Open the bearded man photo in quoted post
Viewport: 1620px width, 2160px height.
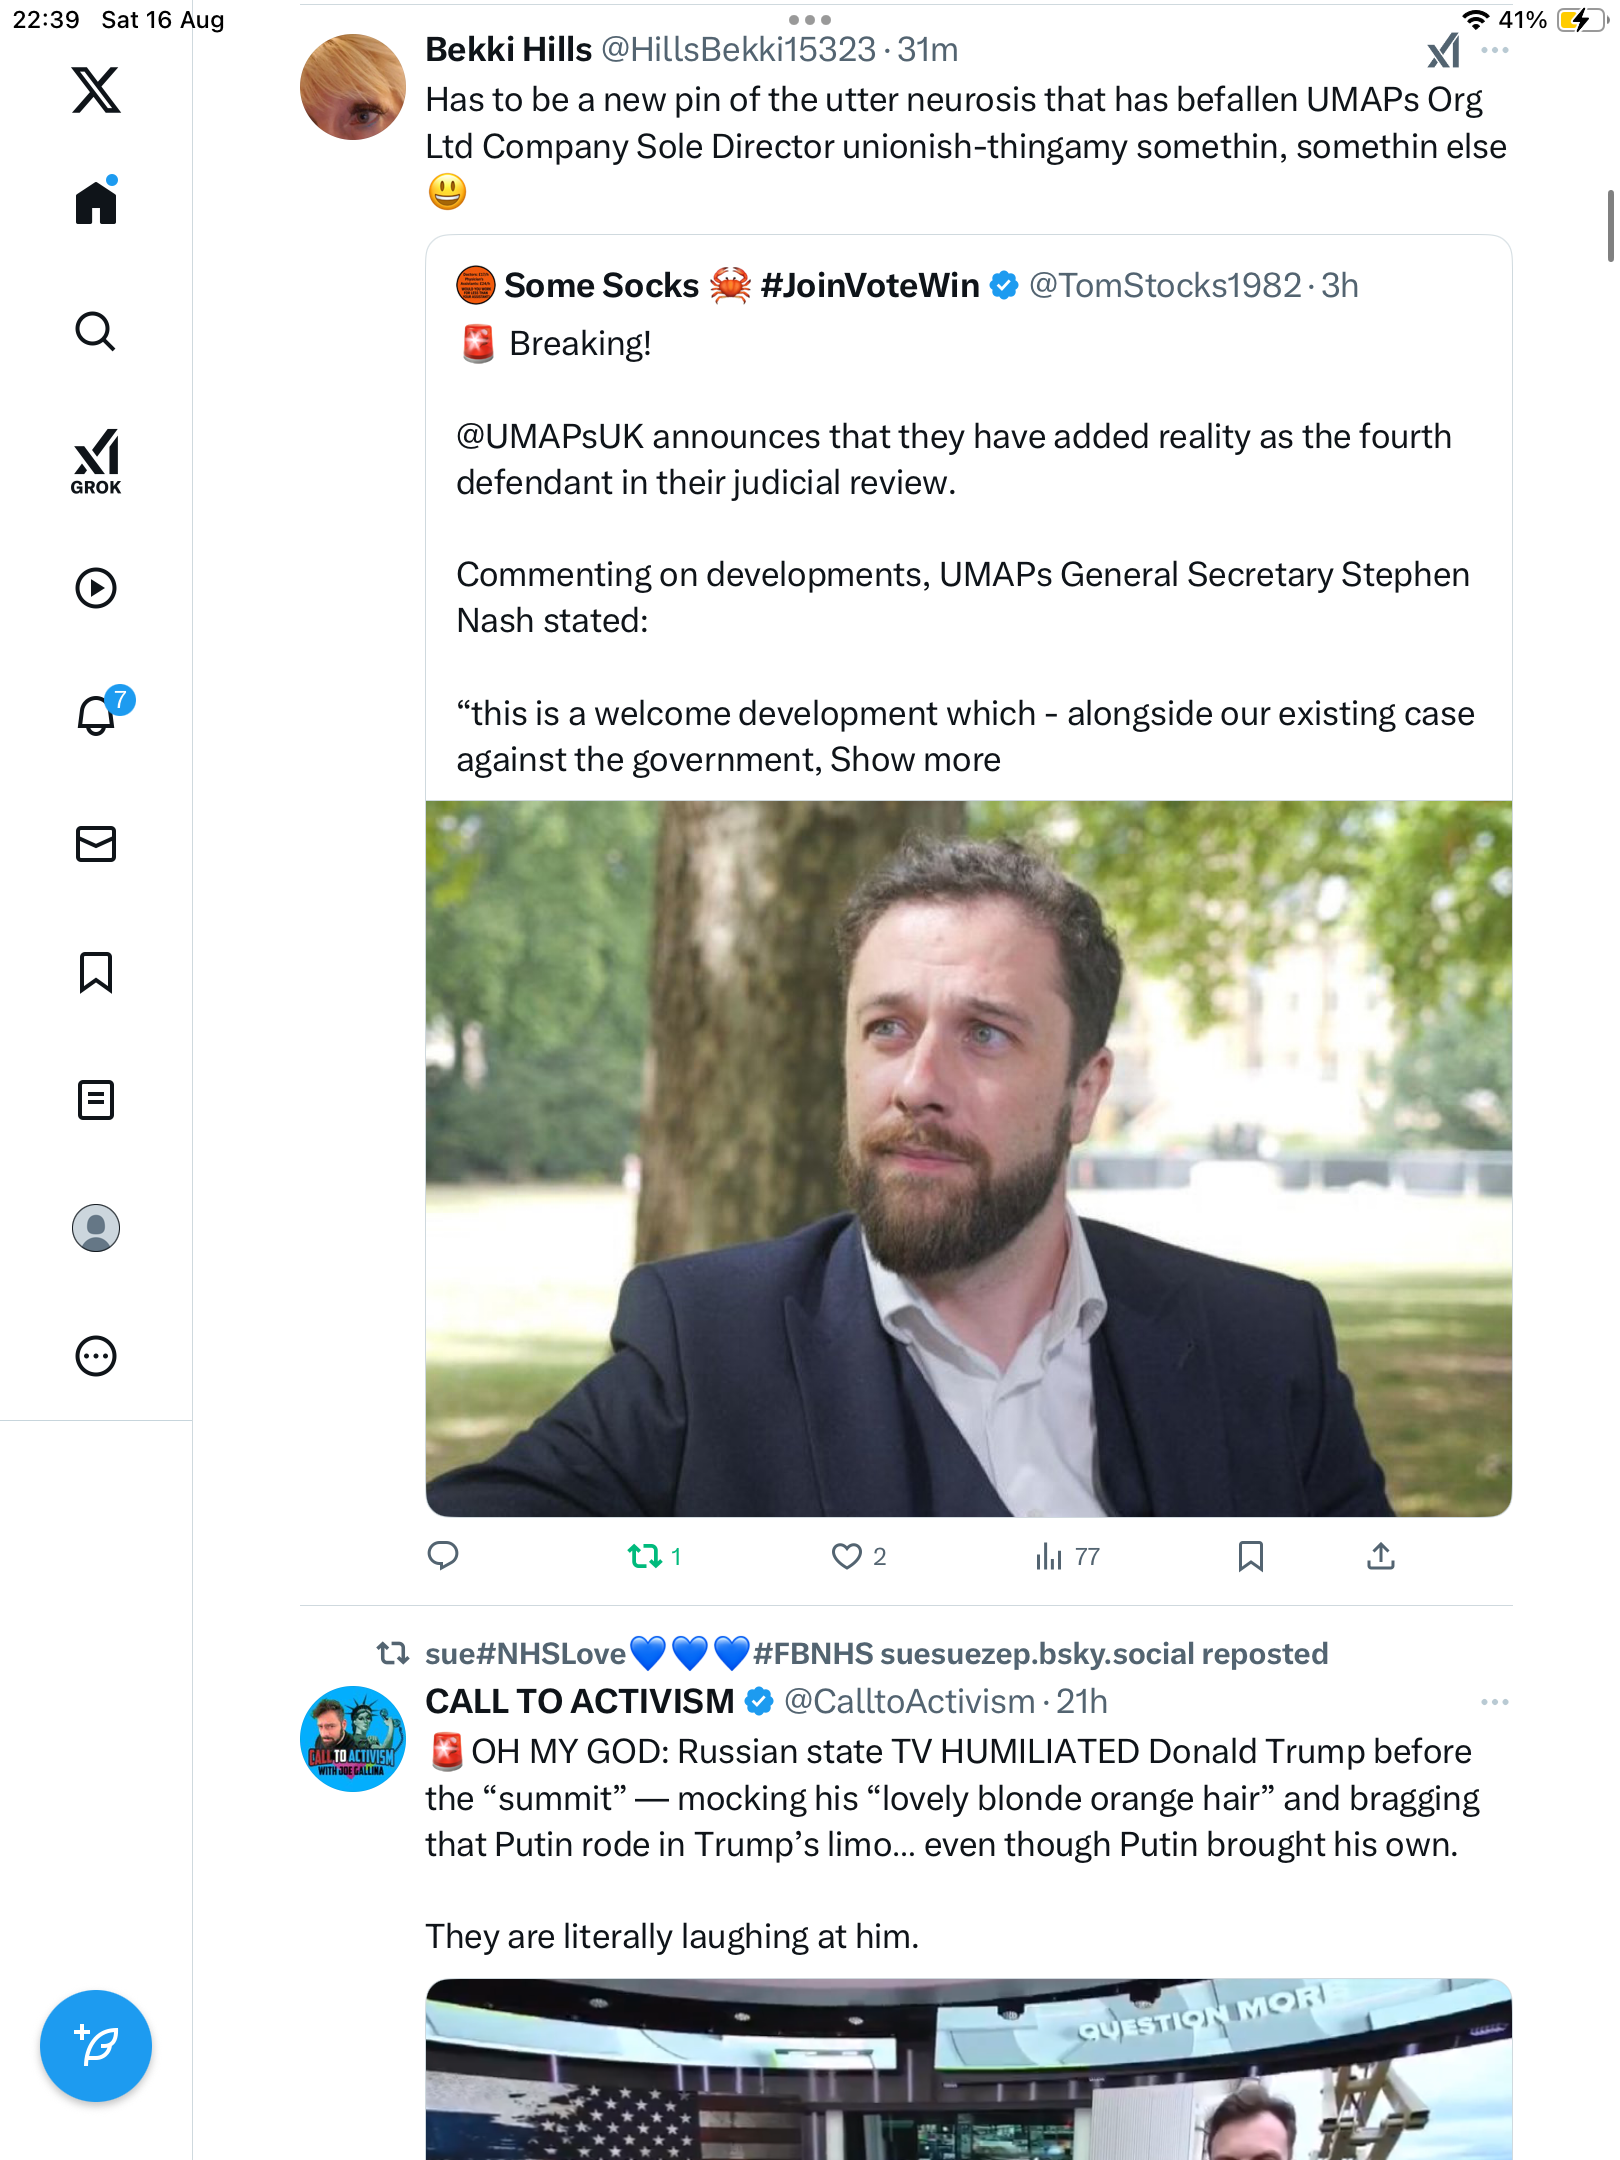point(968,1158)
